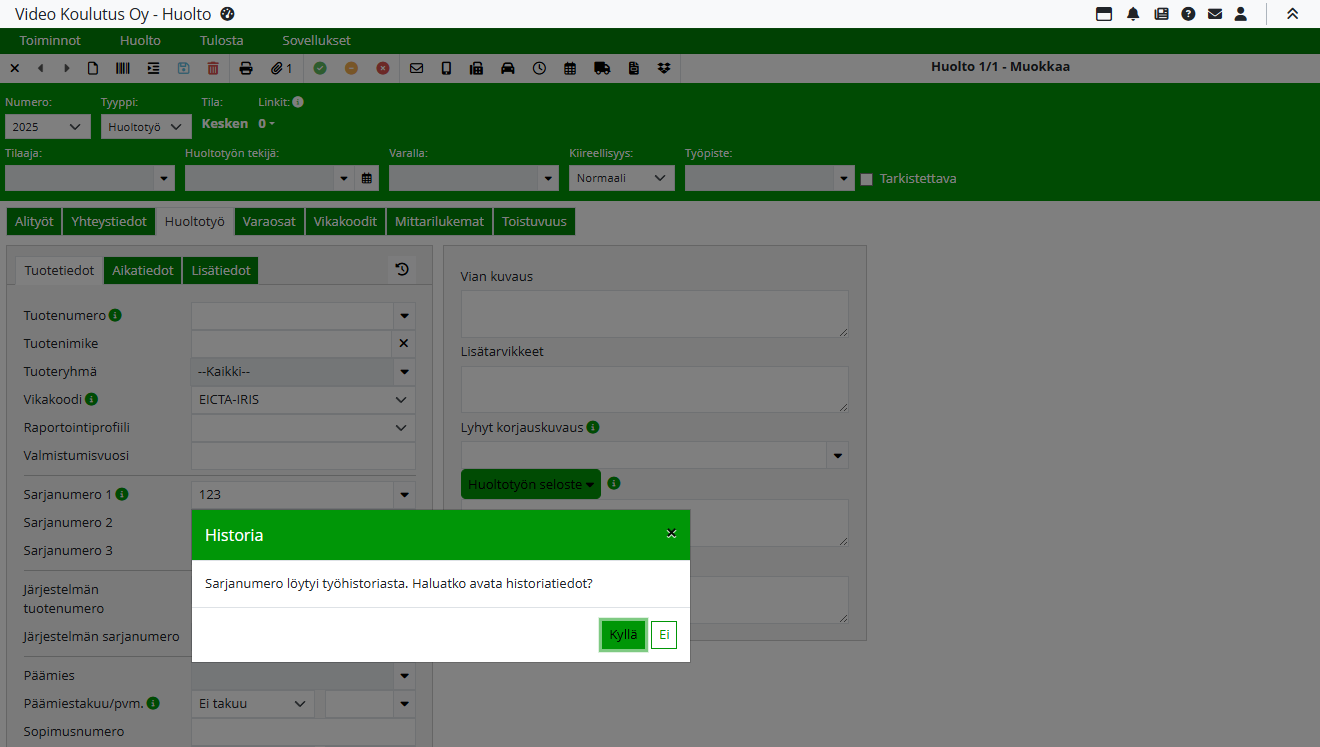Confirm the Historia dialog with Kyllä

(623, 635)
